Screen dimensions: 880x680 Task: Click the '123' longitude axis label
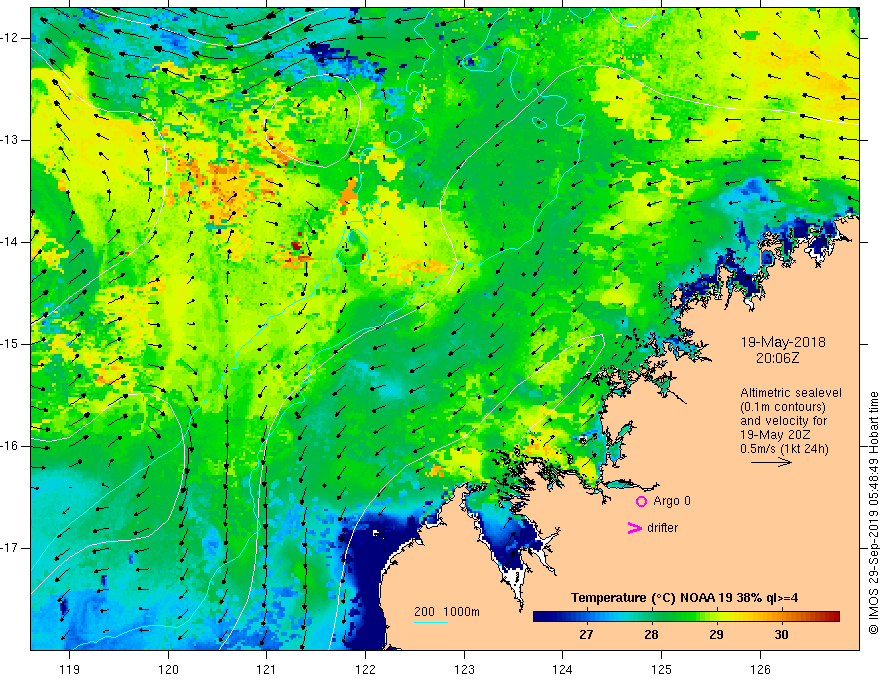pos(464,669)
